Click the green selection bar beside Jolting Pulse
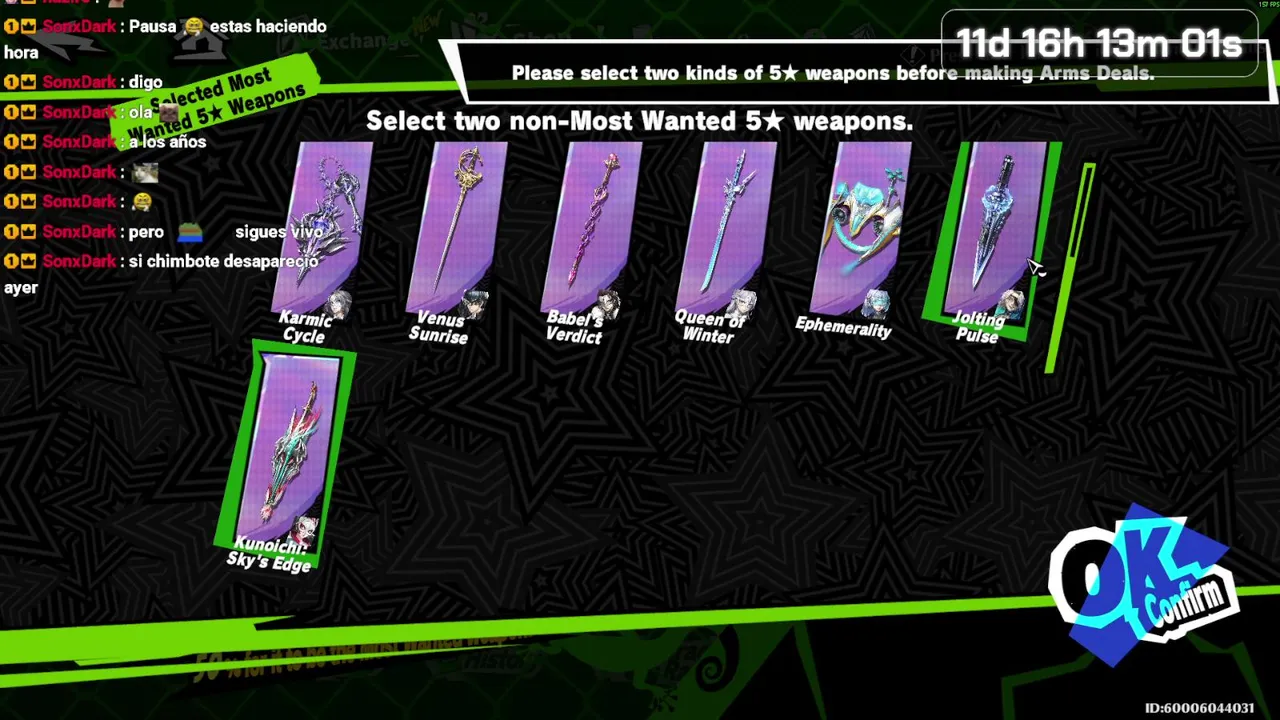The image size is (1280, 720). click(1069, 268)
